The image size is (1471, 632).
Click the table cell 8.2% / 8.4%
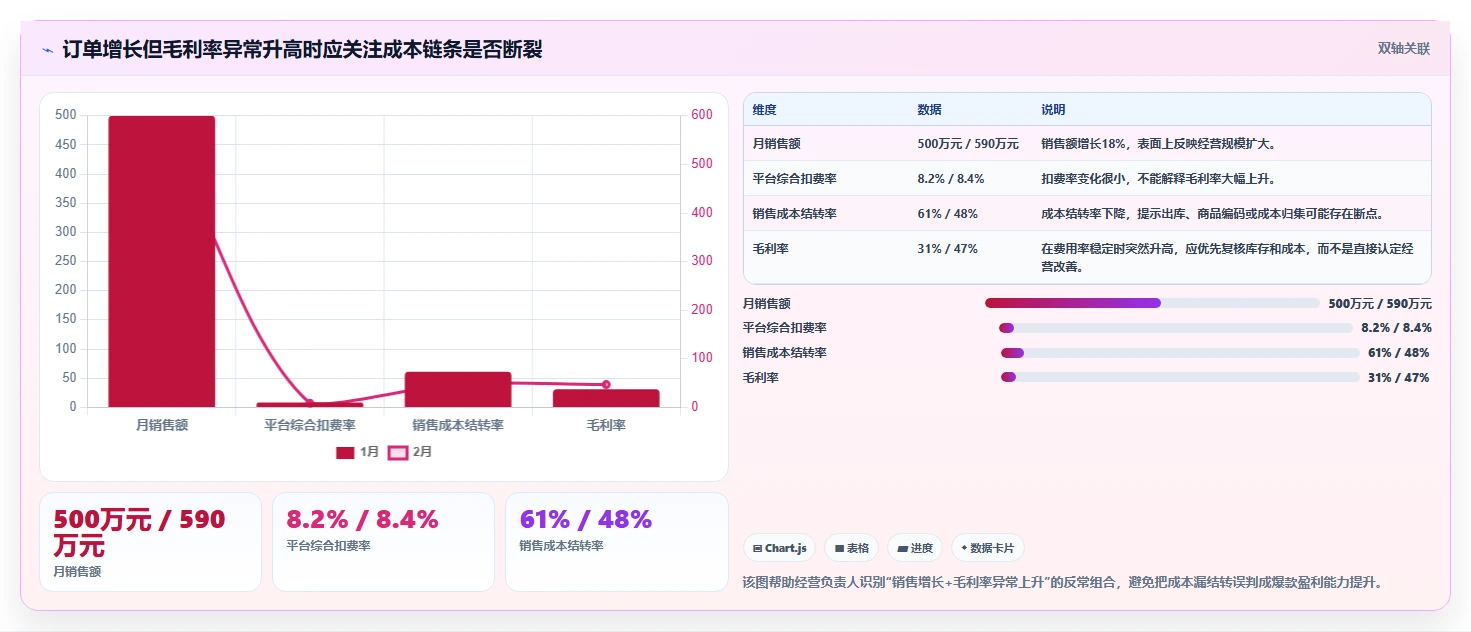tap(950, 179)
